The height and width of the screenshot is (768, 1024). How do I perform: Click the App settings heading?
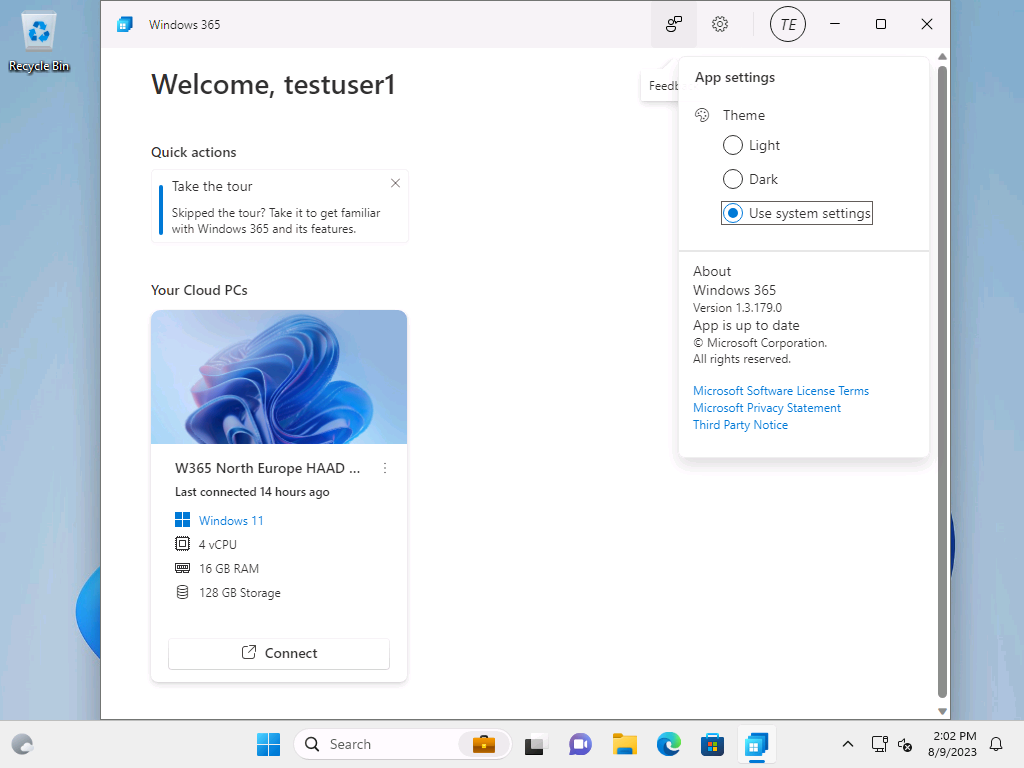[735, 77]
